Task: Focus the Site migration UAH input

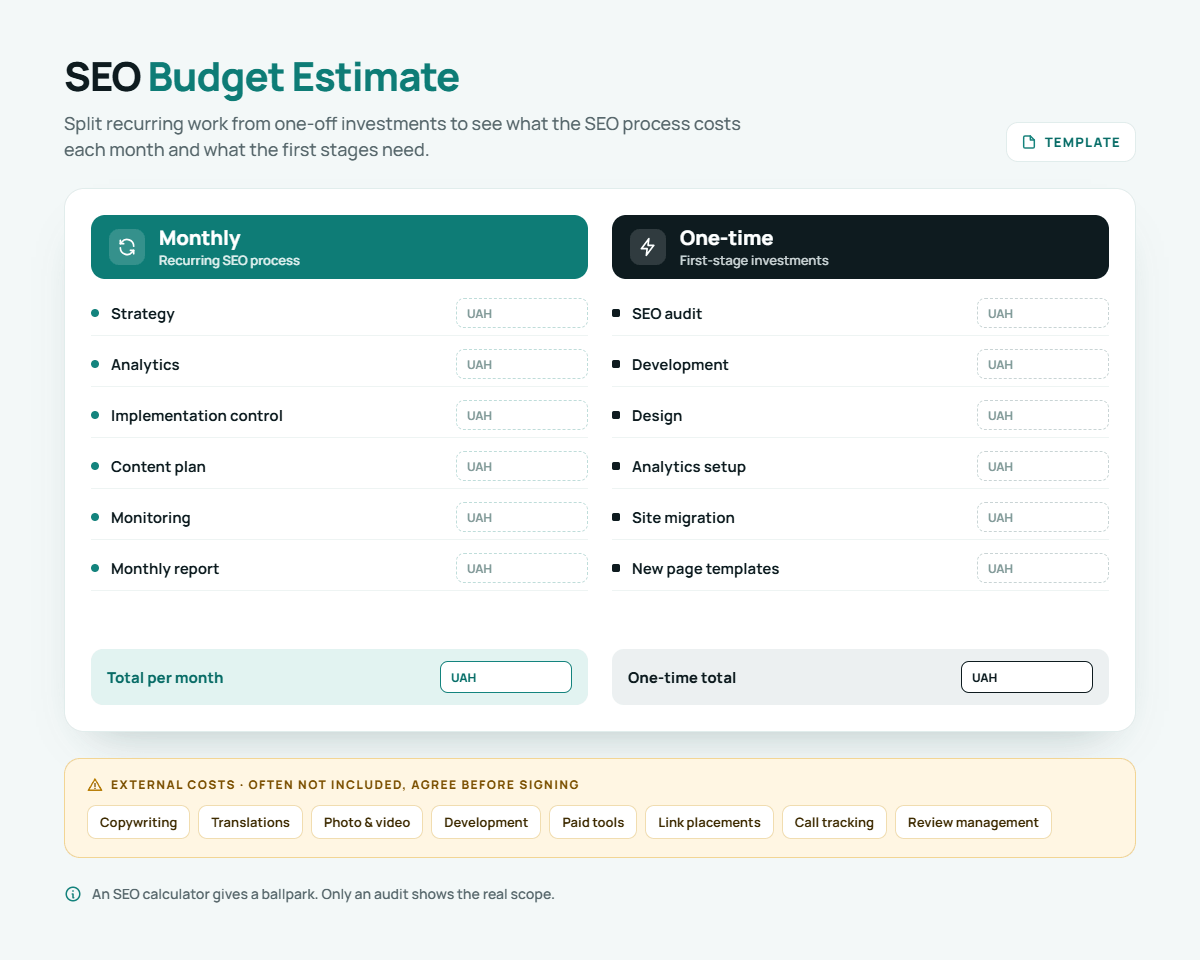Action: coord(1043,517)
